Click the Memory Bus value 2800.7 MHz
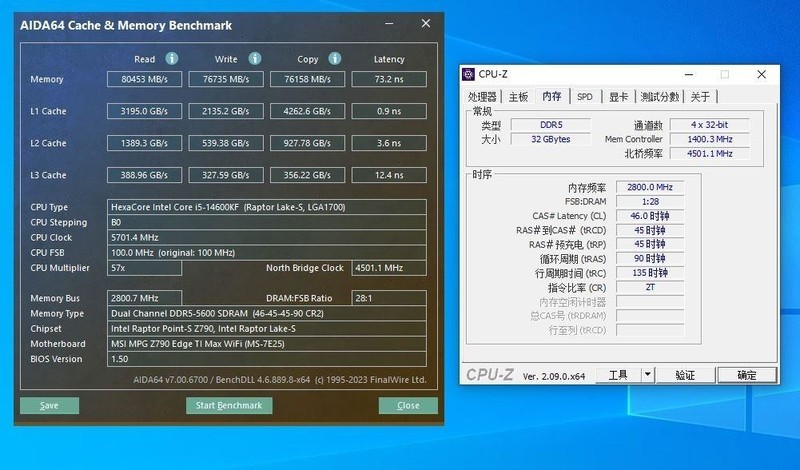This screenshot has height=470, width=800. pos(144,298)
